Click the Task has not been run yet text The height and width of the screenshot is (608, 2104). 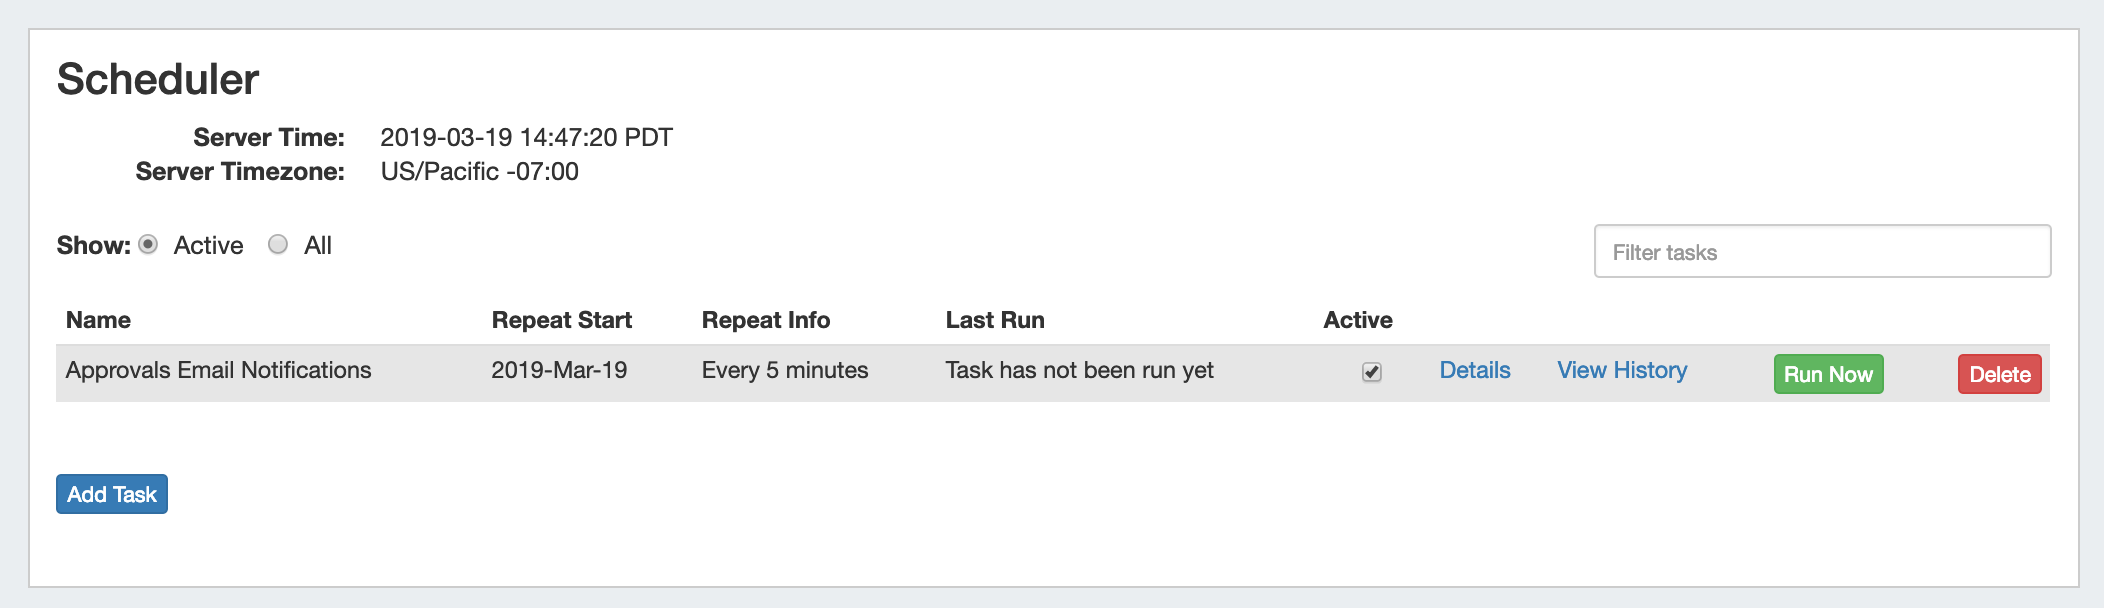pos(1080,371)
